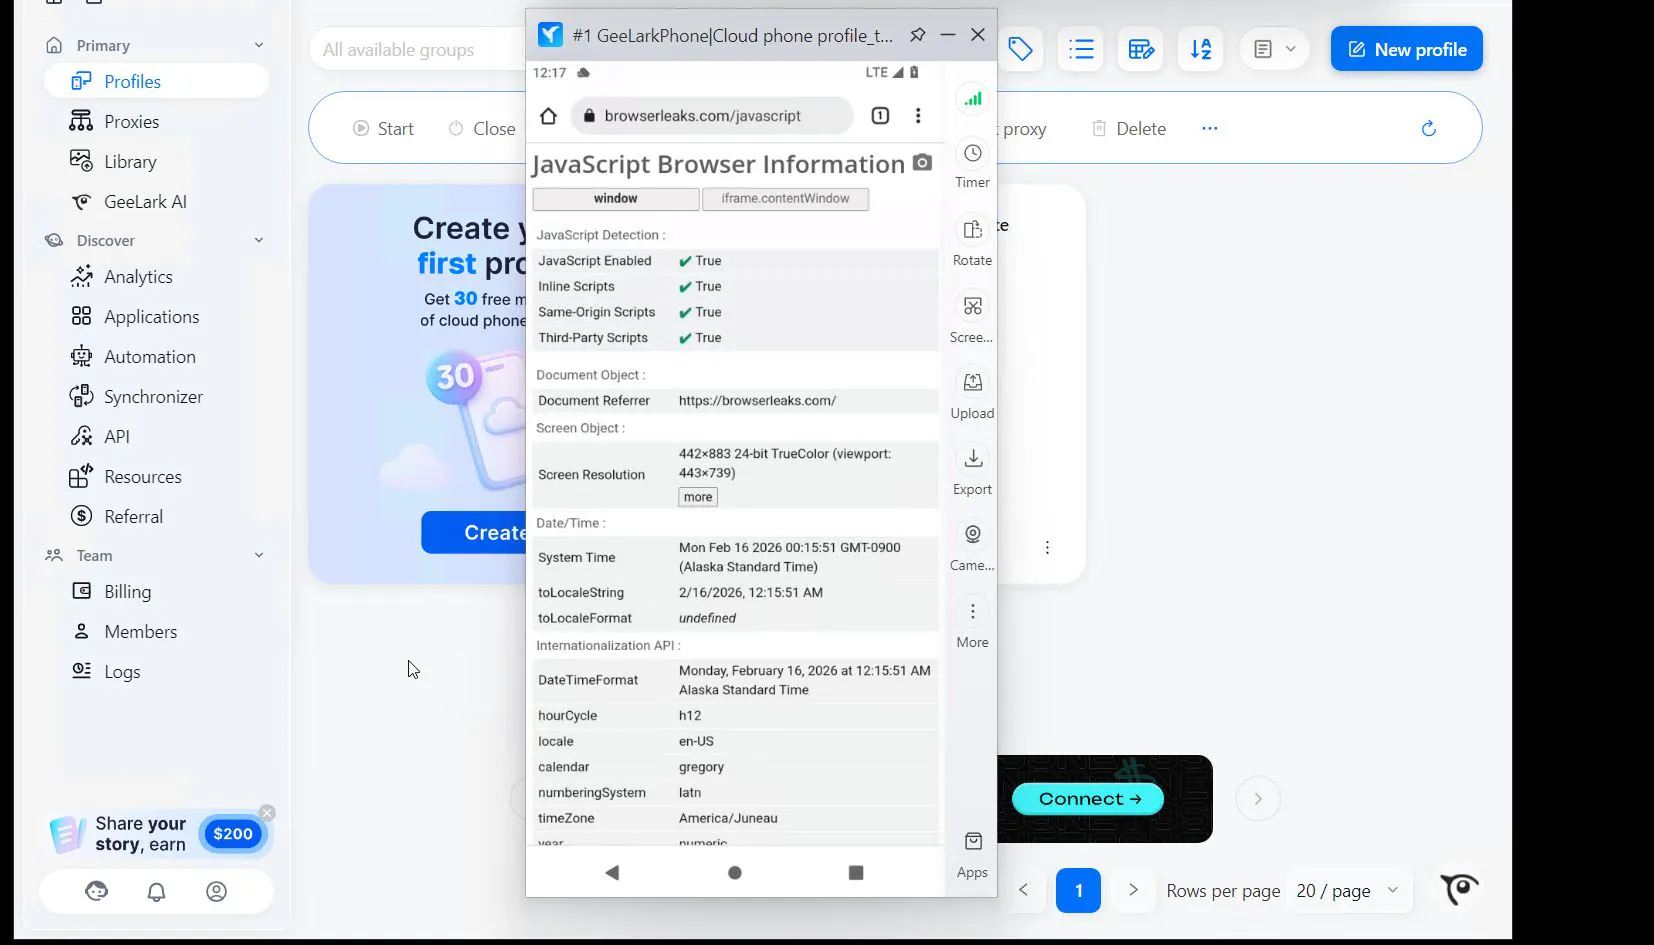Tap the Android home circle button
Viewport: 1654px width, 945px height.
735,873
